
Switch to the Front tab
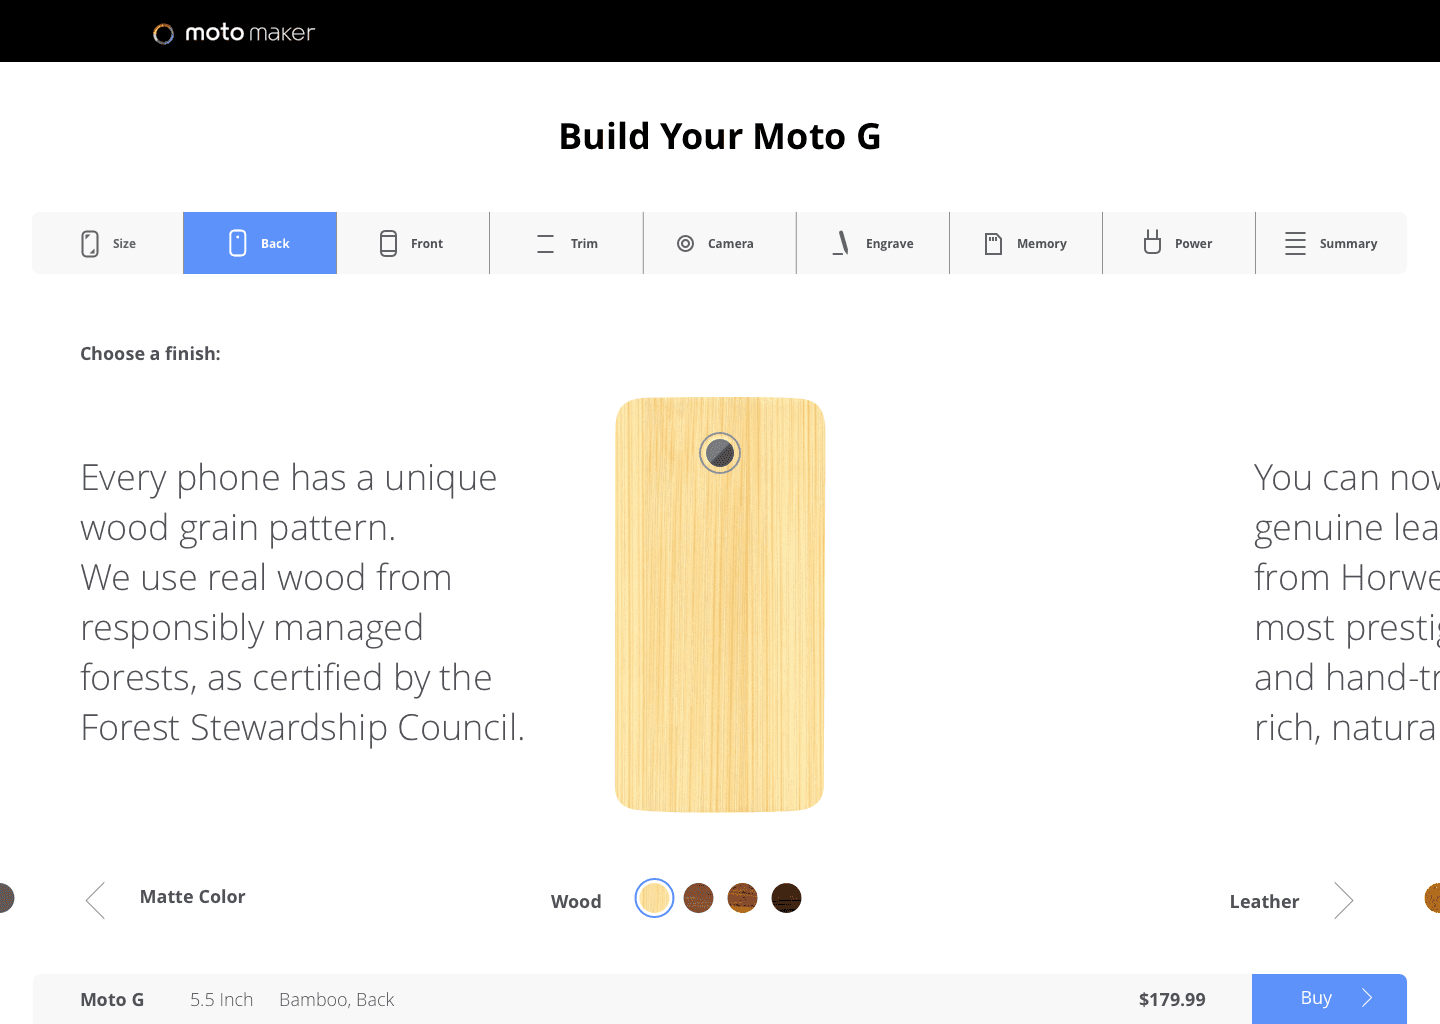click(413, 243)
